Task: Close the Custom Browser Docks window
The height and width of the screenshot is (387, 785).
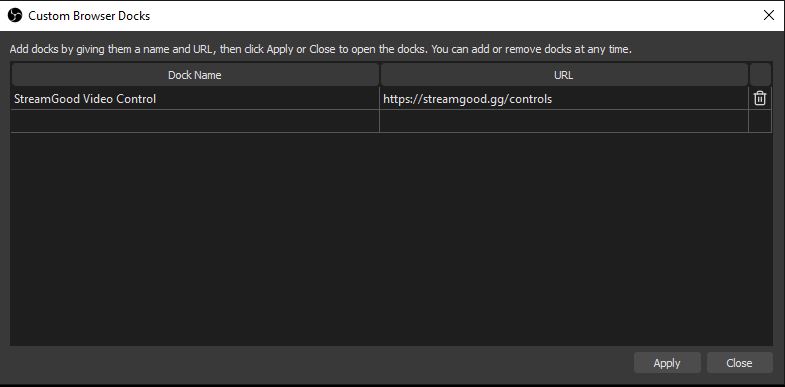Action: pyautogui.click(x=768, y=16)
